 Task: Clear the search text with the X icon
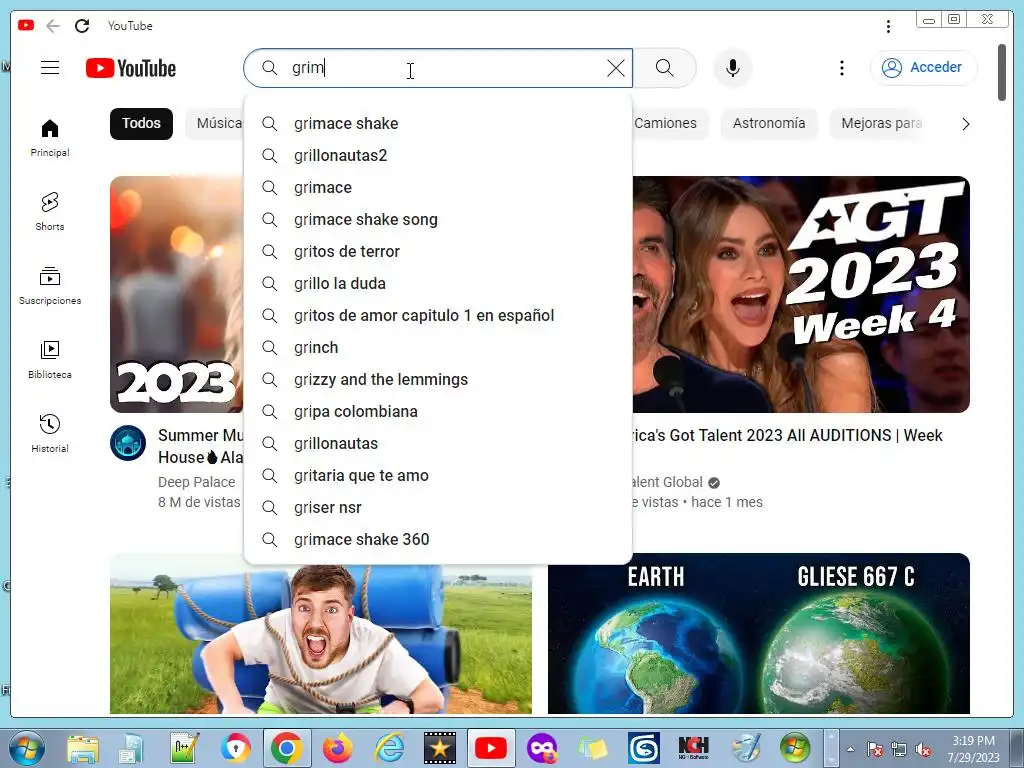pos(615,68)
